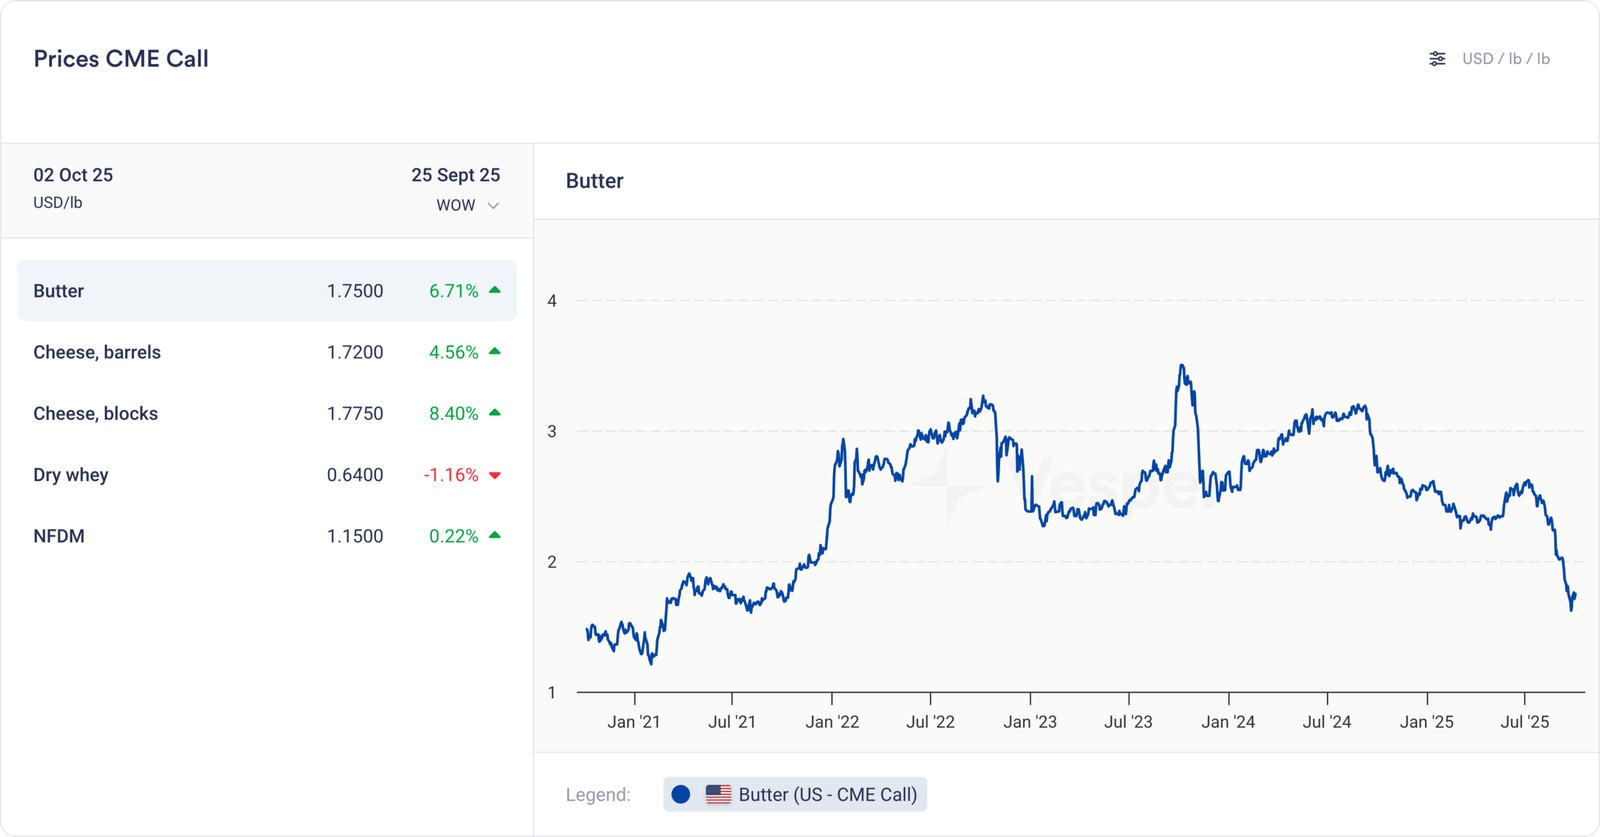Click green up arrow for Cheese, barrels
The image size is (1600, 837).
pyautogui.click(x=494, y=351)
